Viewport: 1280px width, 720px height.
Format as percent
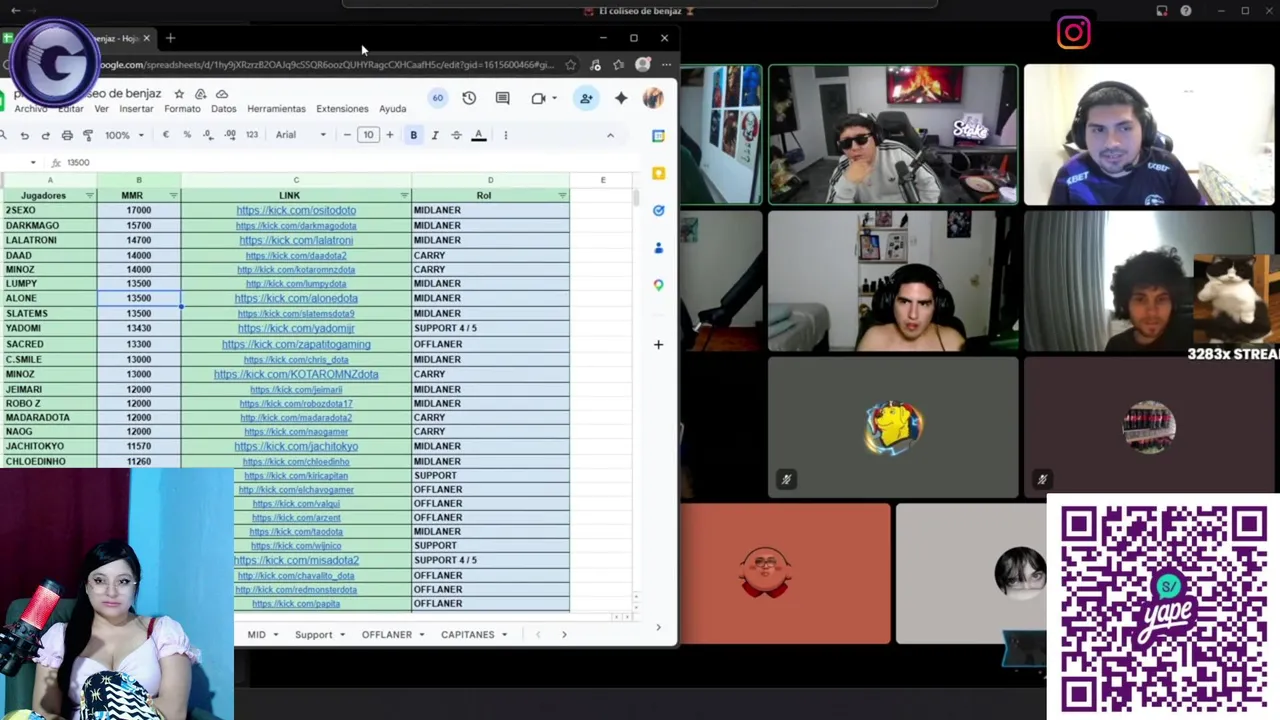tap(187, 135)
